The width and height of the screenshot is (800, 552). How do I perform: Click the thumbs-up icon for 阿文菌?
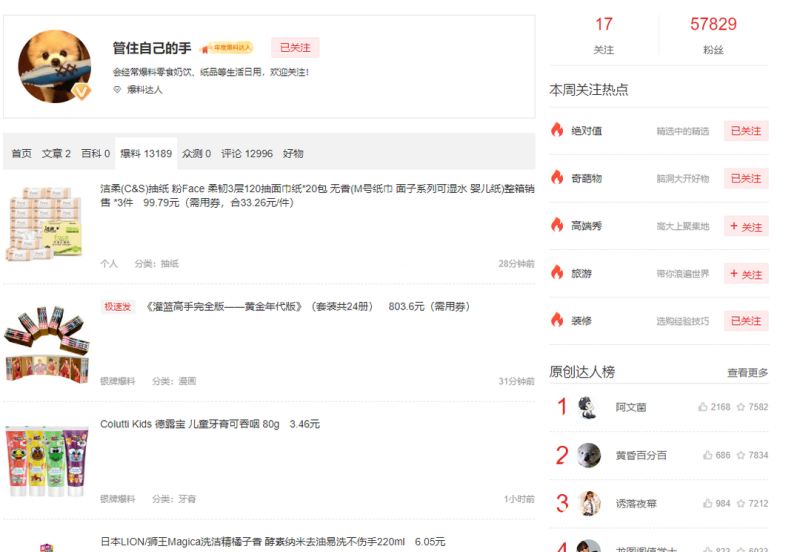tap(703, 407)
